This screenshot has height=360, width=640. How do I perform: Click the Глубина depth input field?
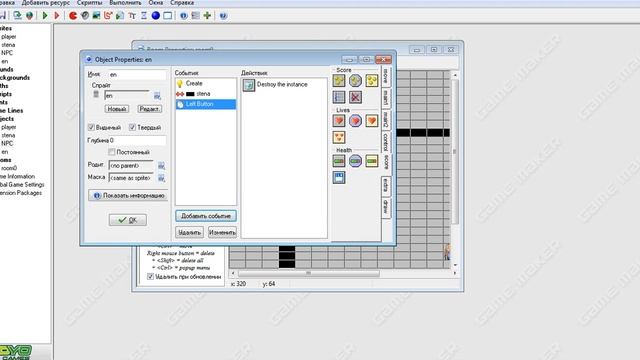pos(137,140)
